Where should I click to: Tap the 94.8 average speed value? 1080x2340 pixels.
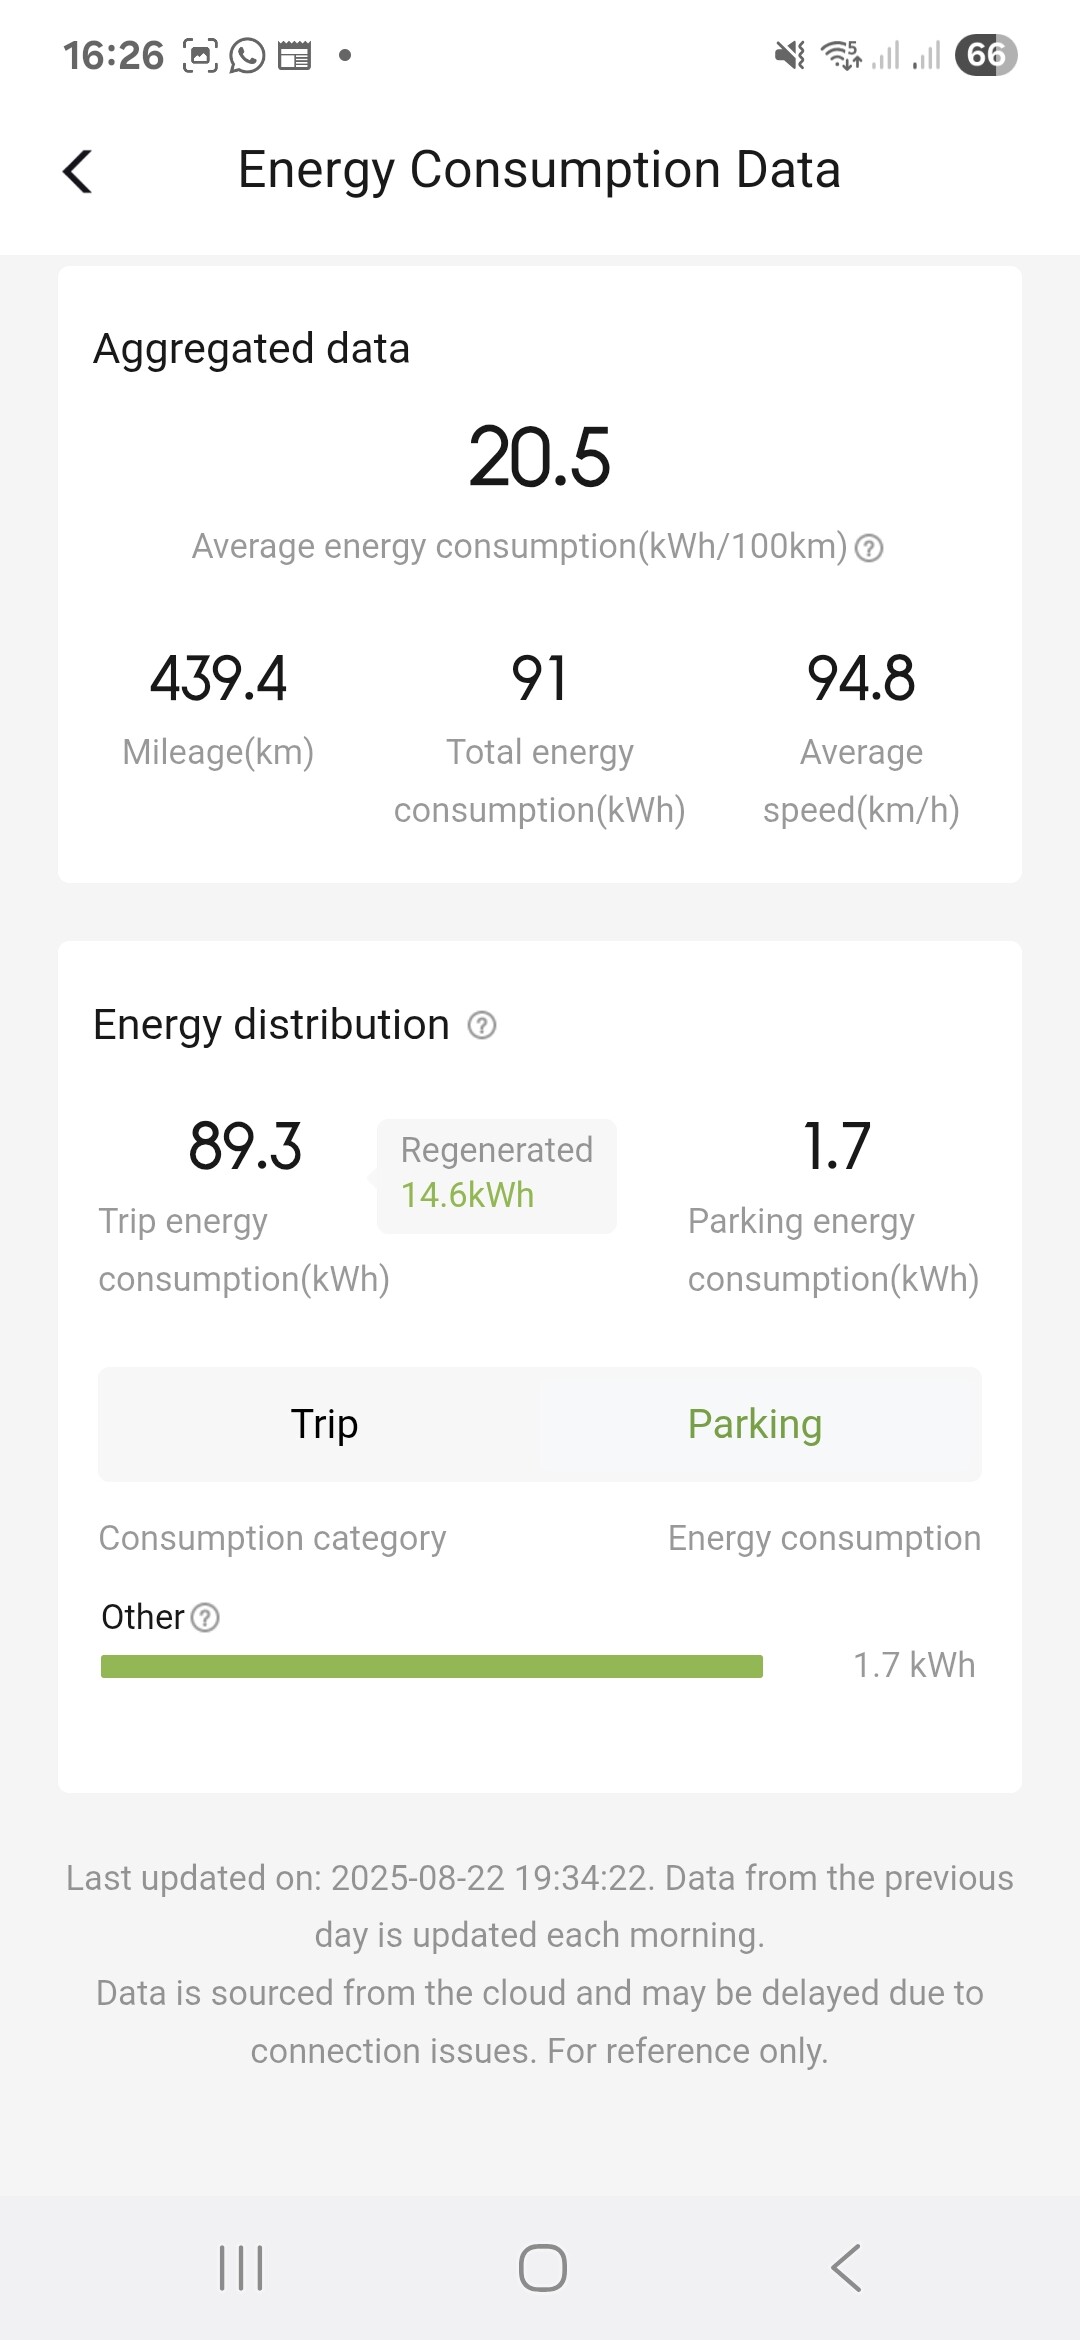(x=861, y=678)
